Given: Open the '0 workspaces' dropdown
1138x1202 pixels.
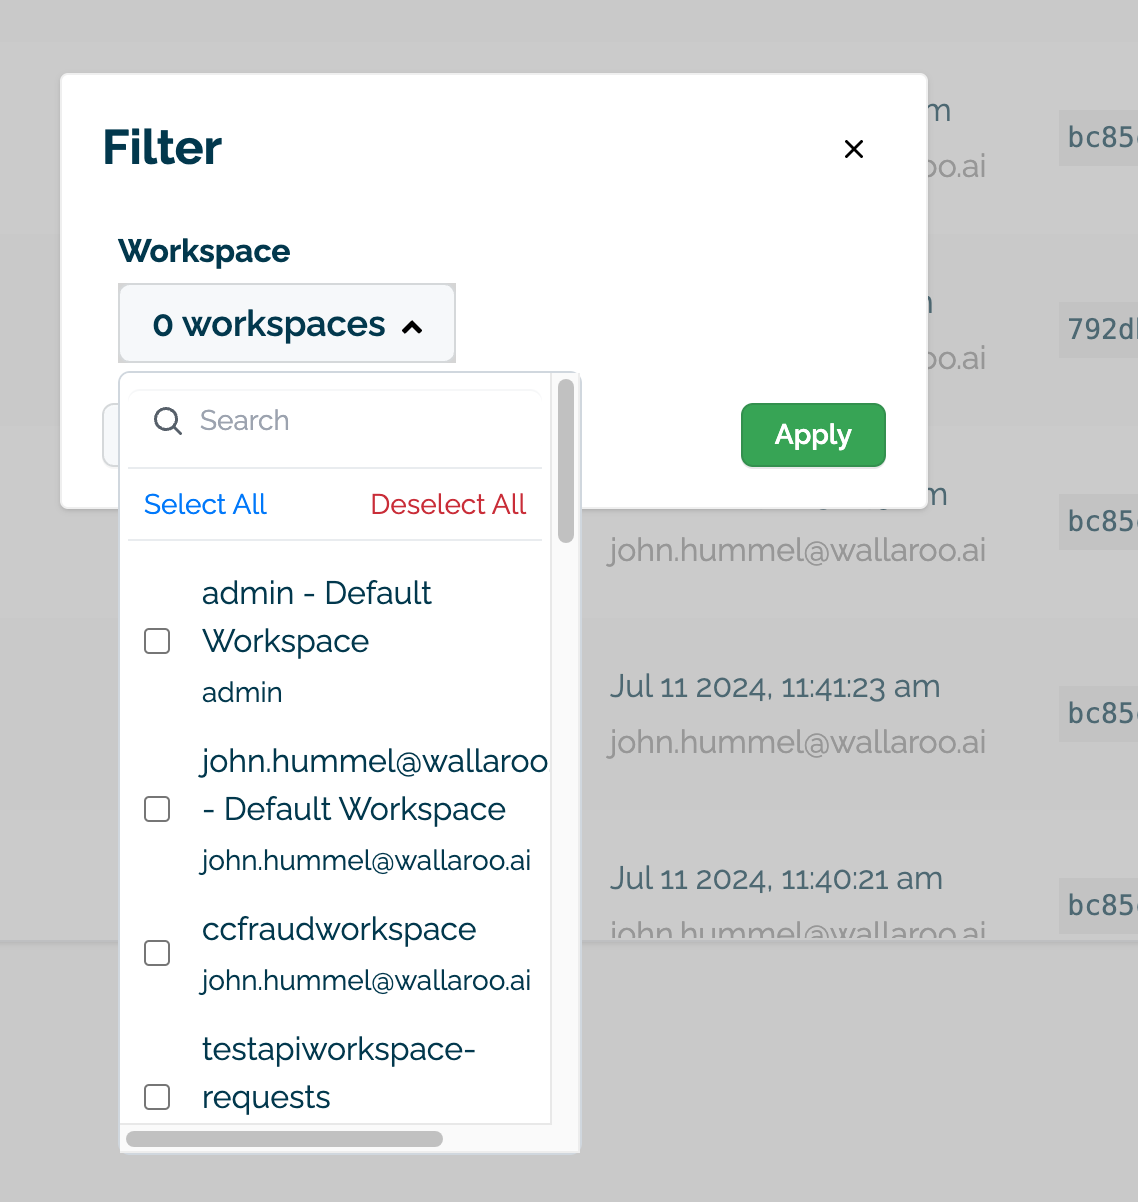Looking at the screenshot, I should [286, 324].
